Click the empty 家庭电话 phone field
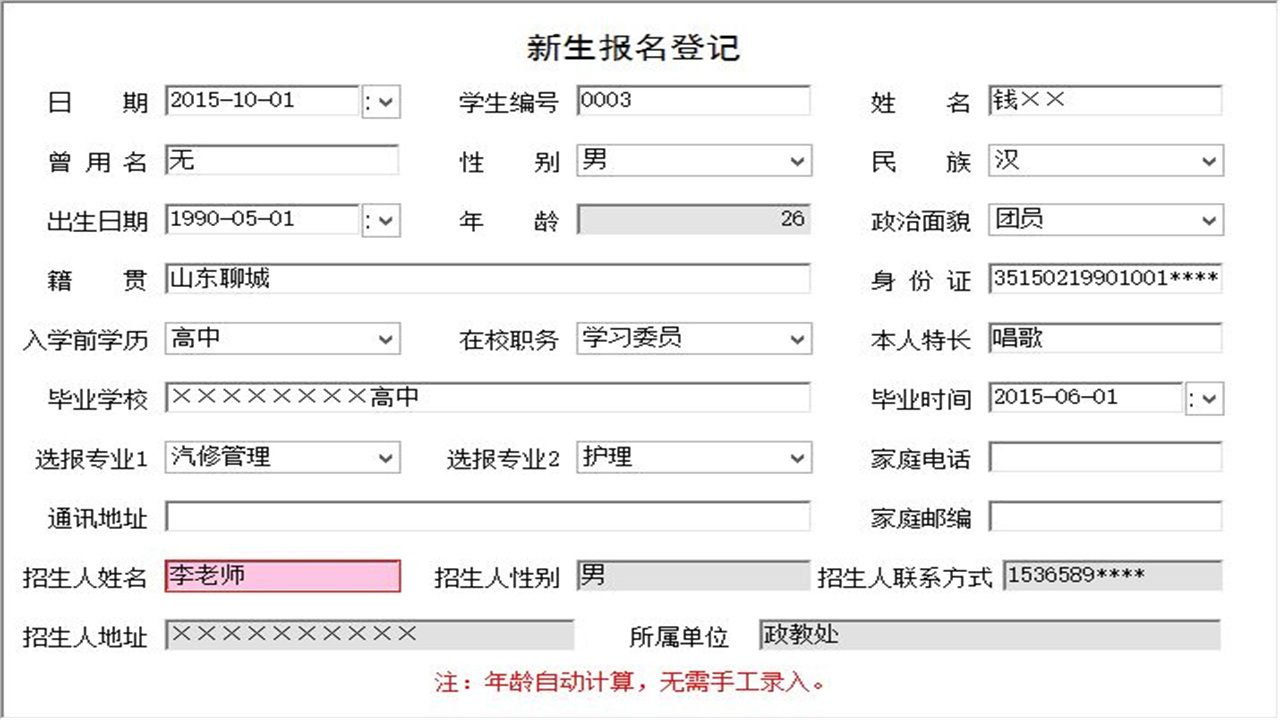This screenshot has width=1280, height=720. pyautogui.click(x=1103, y=457)
